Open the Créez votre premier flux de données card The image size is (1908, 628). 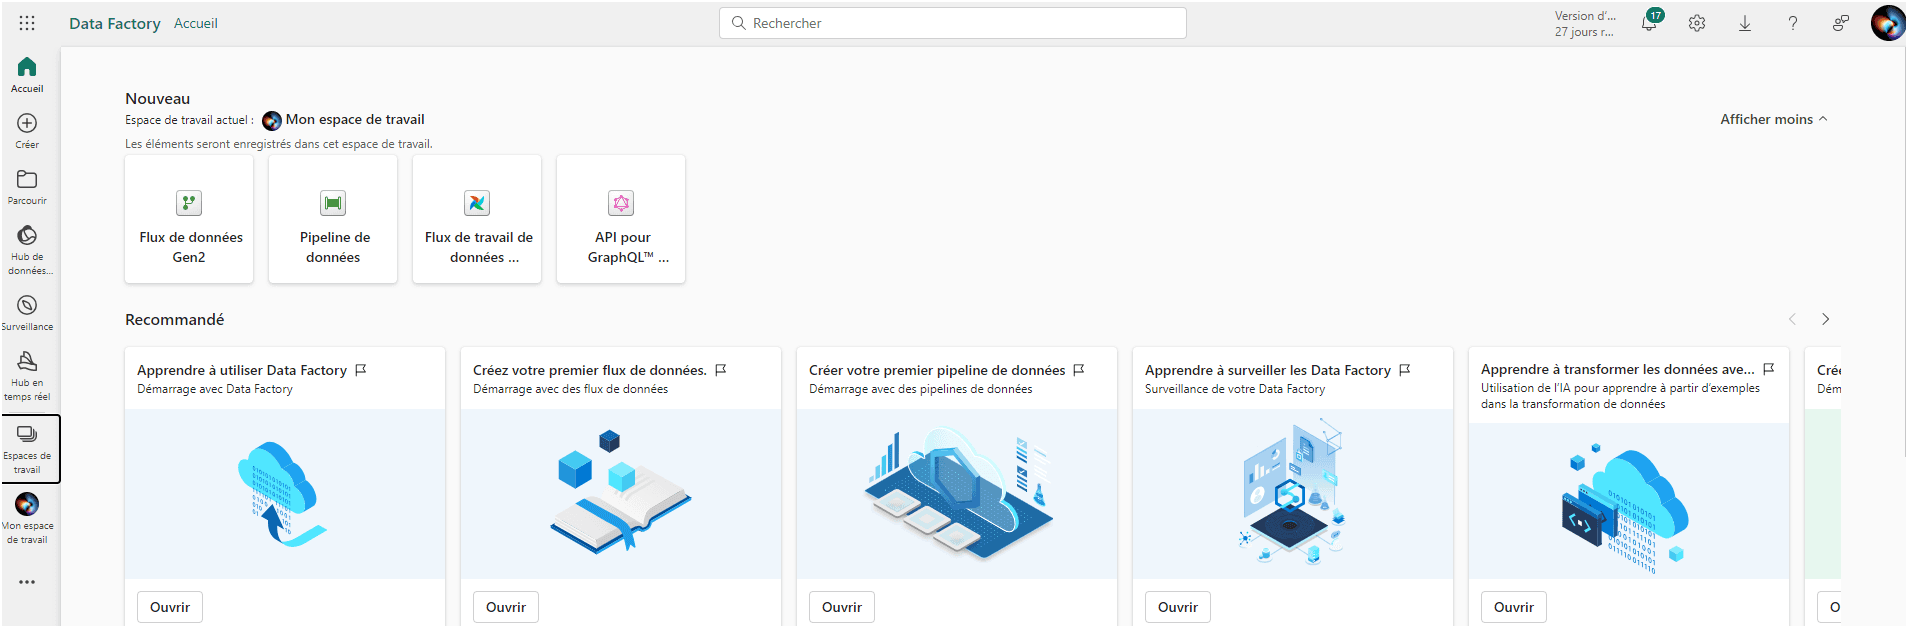coord(506,607)
